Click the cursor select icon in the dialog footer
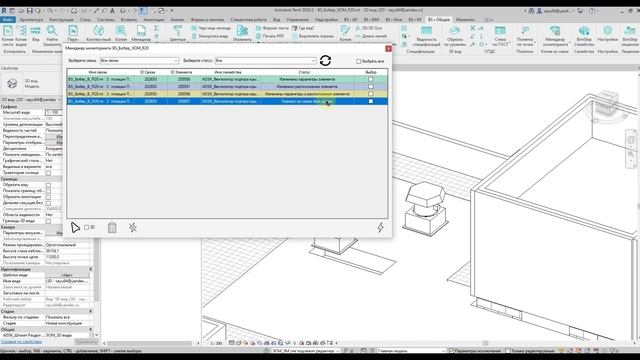 pyautogui.click(x=75, y=227)
